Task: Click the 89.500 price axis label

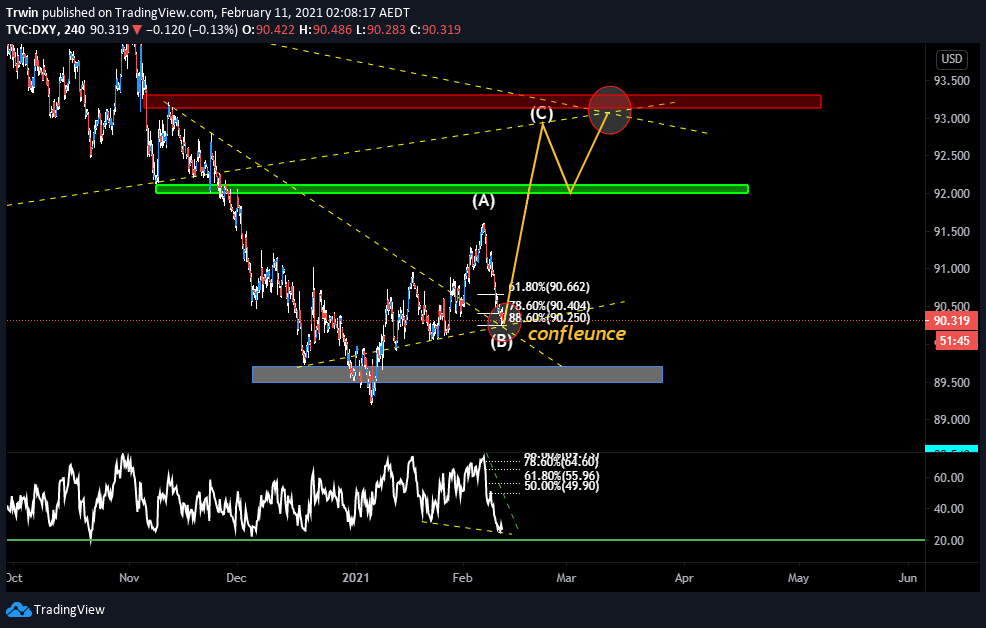Action: pyautogui.click(x=951, y=382)
